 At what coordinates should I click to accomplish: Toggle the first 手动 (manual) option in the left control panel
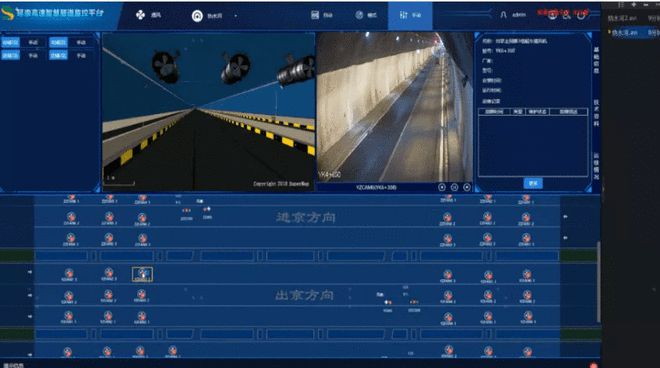click(x=33, y=42)
